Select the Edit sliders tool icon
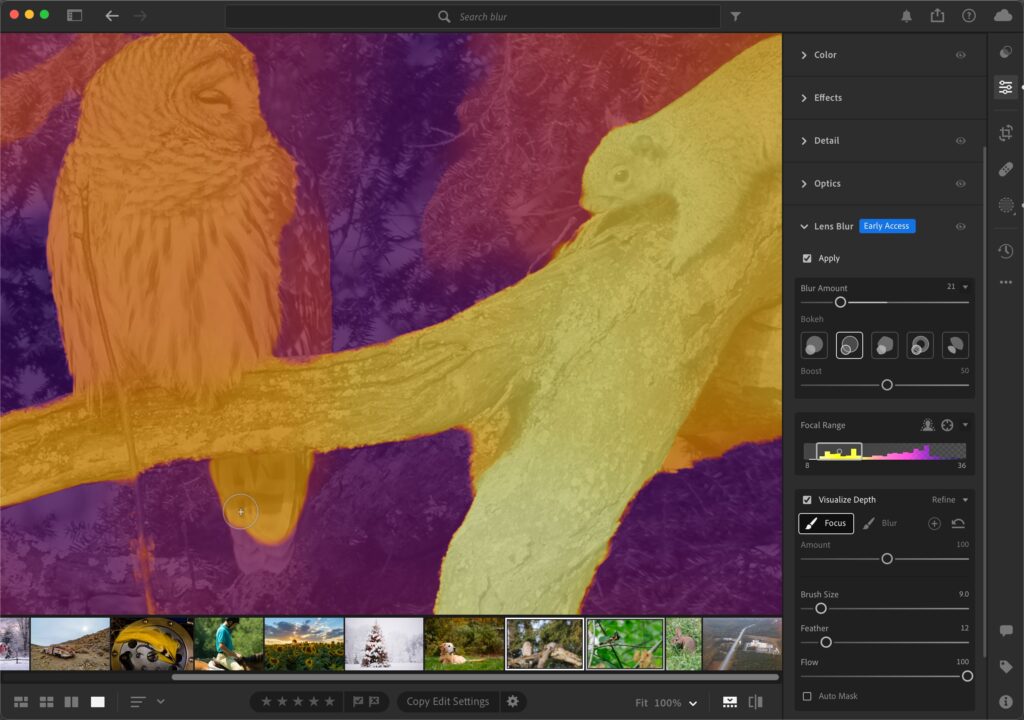 point(1006,87)
